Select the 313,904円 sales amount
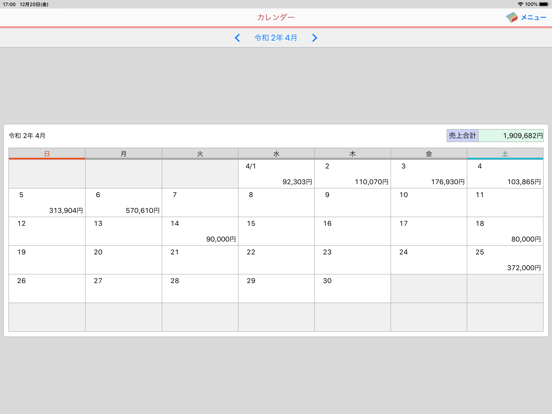 click(x=66, y=211)
